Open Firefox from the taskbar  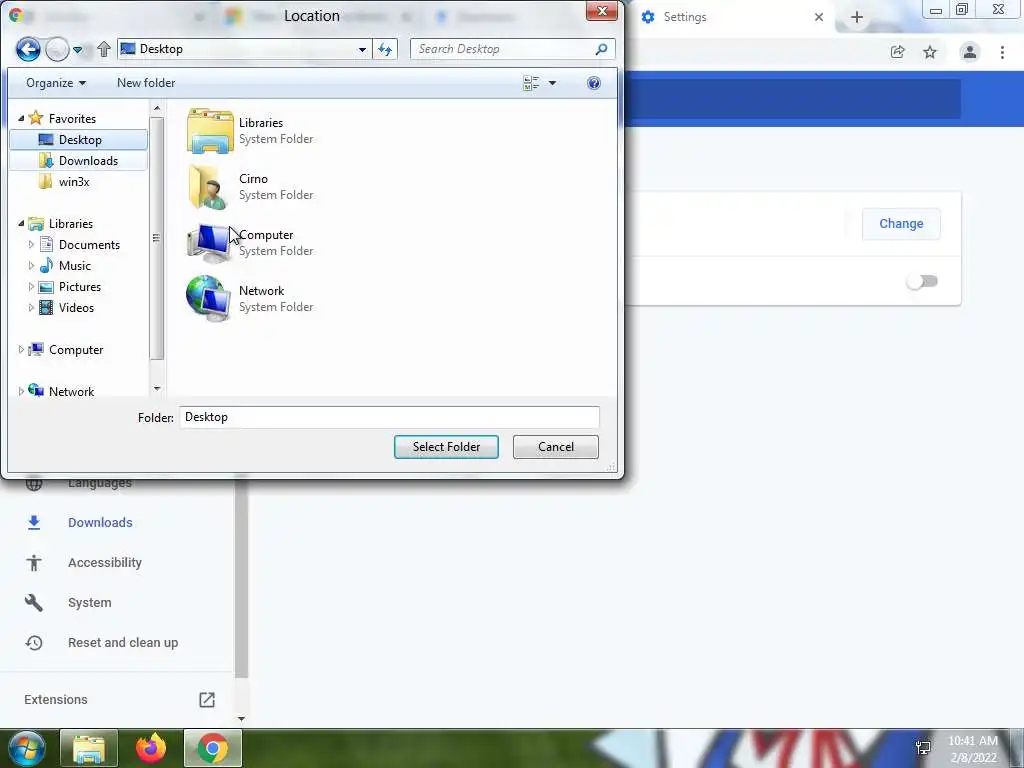point(151,748)
